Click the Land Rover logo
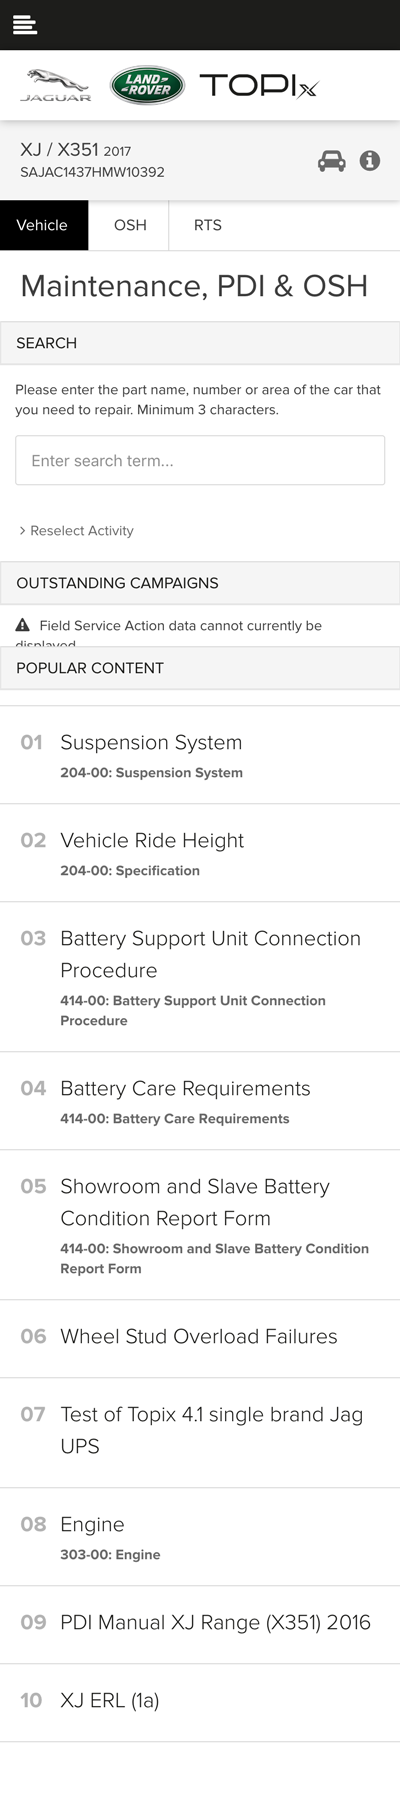Image resolution: width=400 pixels, height=1817 pixels. [147, 86]
